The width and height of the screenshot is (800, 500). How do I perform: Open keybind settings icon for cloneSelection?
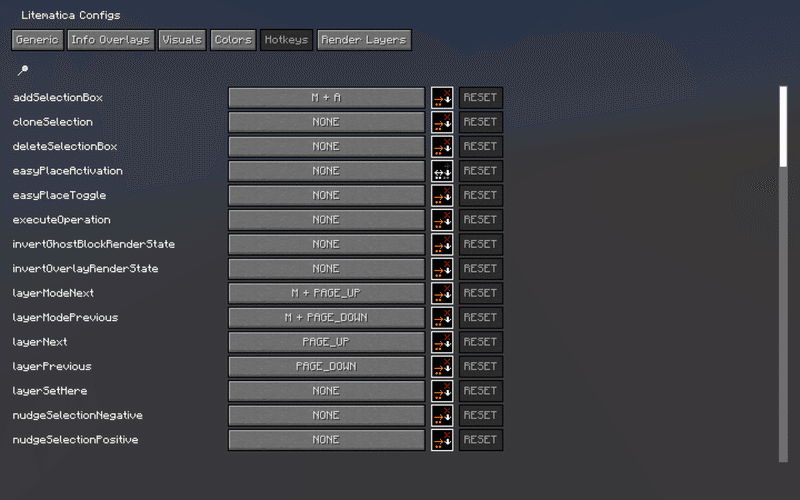(x=442, y=122)
